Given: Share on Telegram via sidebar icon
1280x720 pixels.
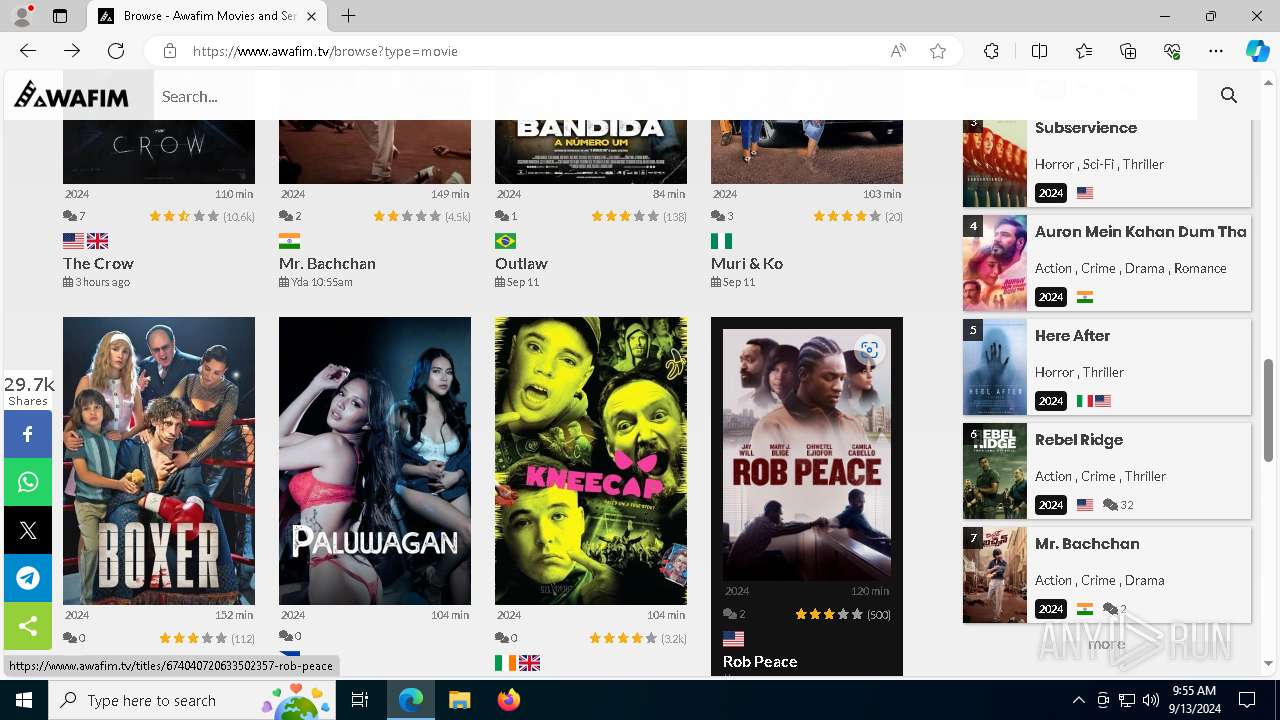Looking at the screenshot, I should [x=28, y=578].
